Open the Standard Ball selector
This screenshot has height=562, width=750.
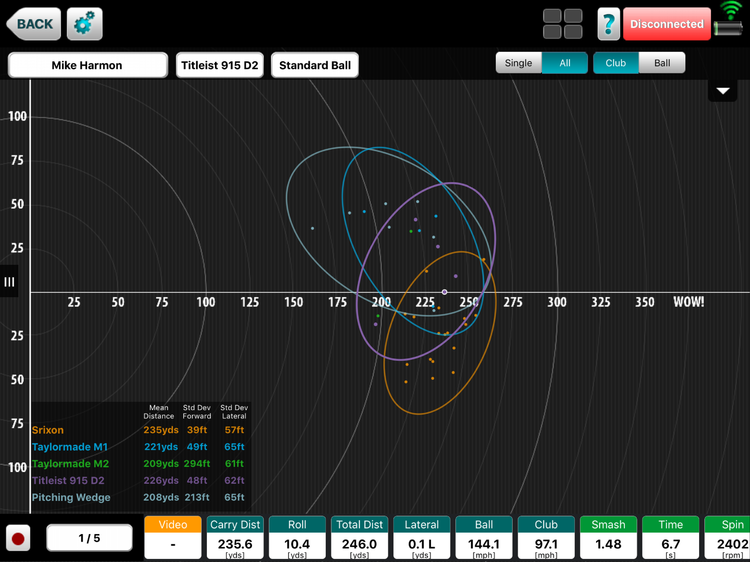click(x=315, y=66)
